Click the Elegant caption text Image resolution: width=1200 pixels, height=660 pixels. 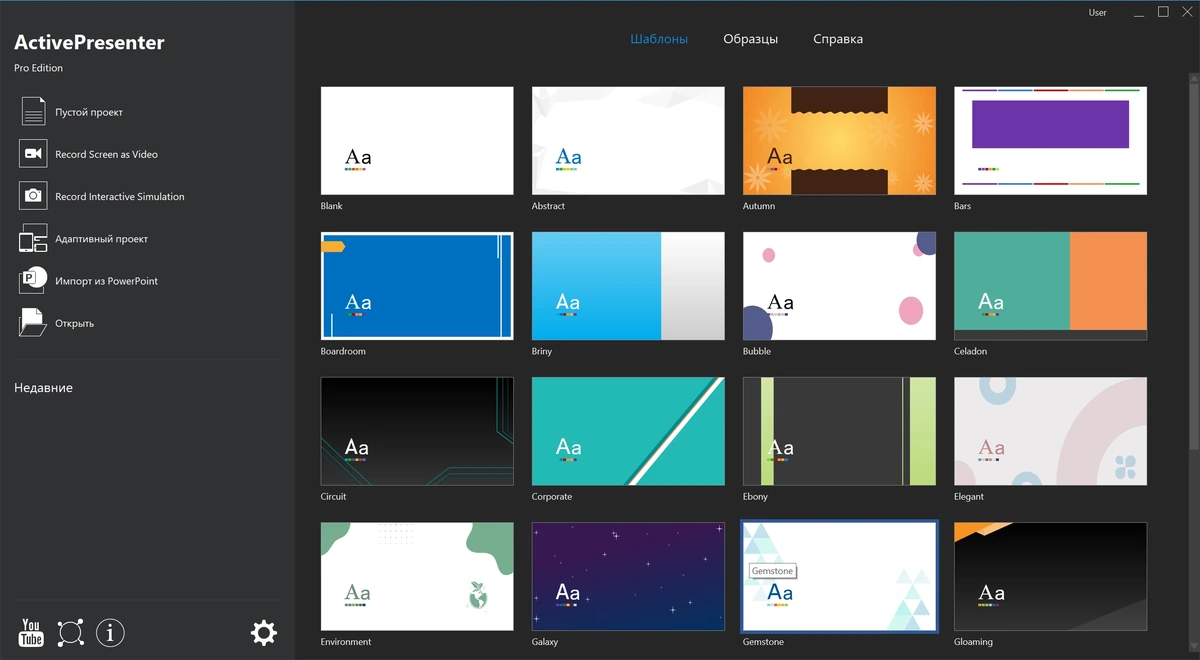pyautogui.click(x=969, y=496)
